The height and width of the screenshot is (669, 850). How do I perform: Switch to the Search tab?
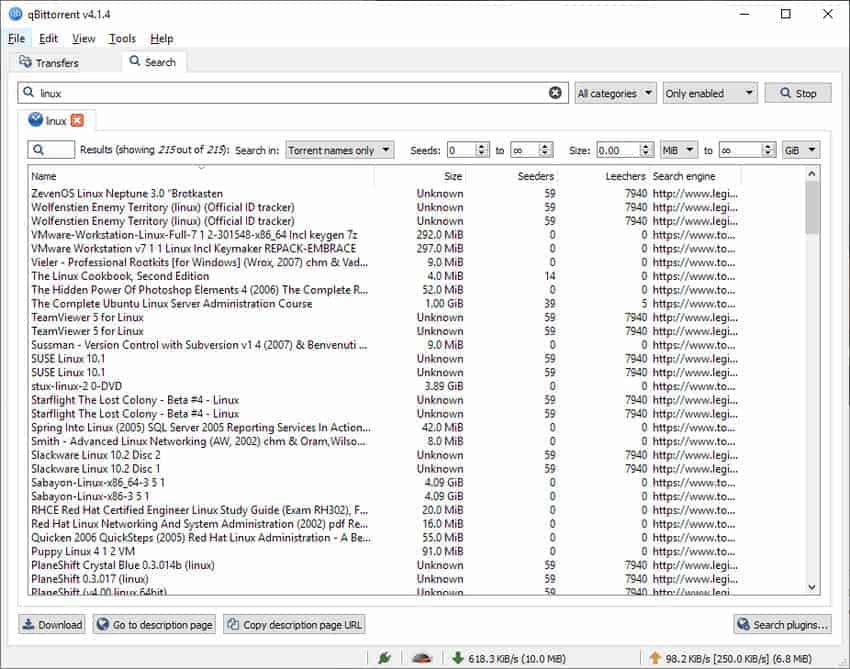coord(153,62)
